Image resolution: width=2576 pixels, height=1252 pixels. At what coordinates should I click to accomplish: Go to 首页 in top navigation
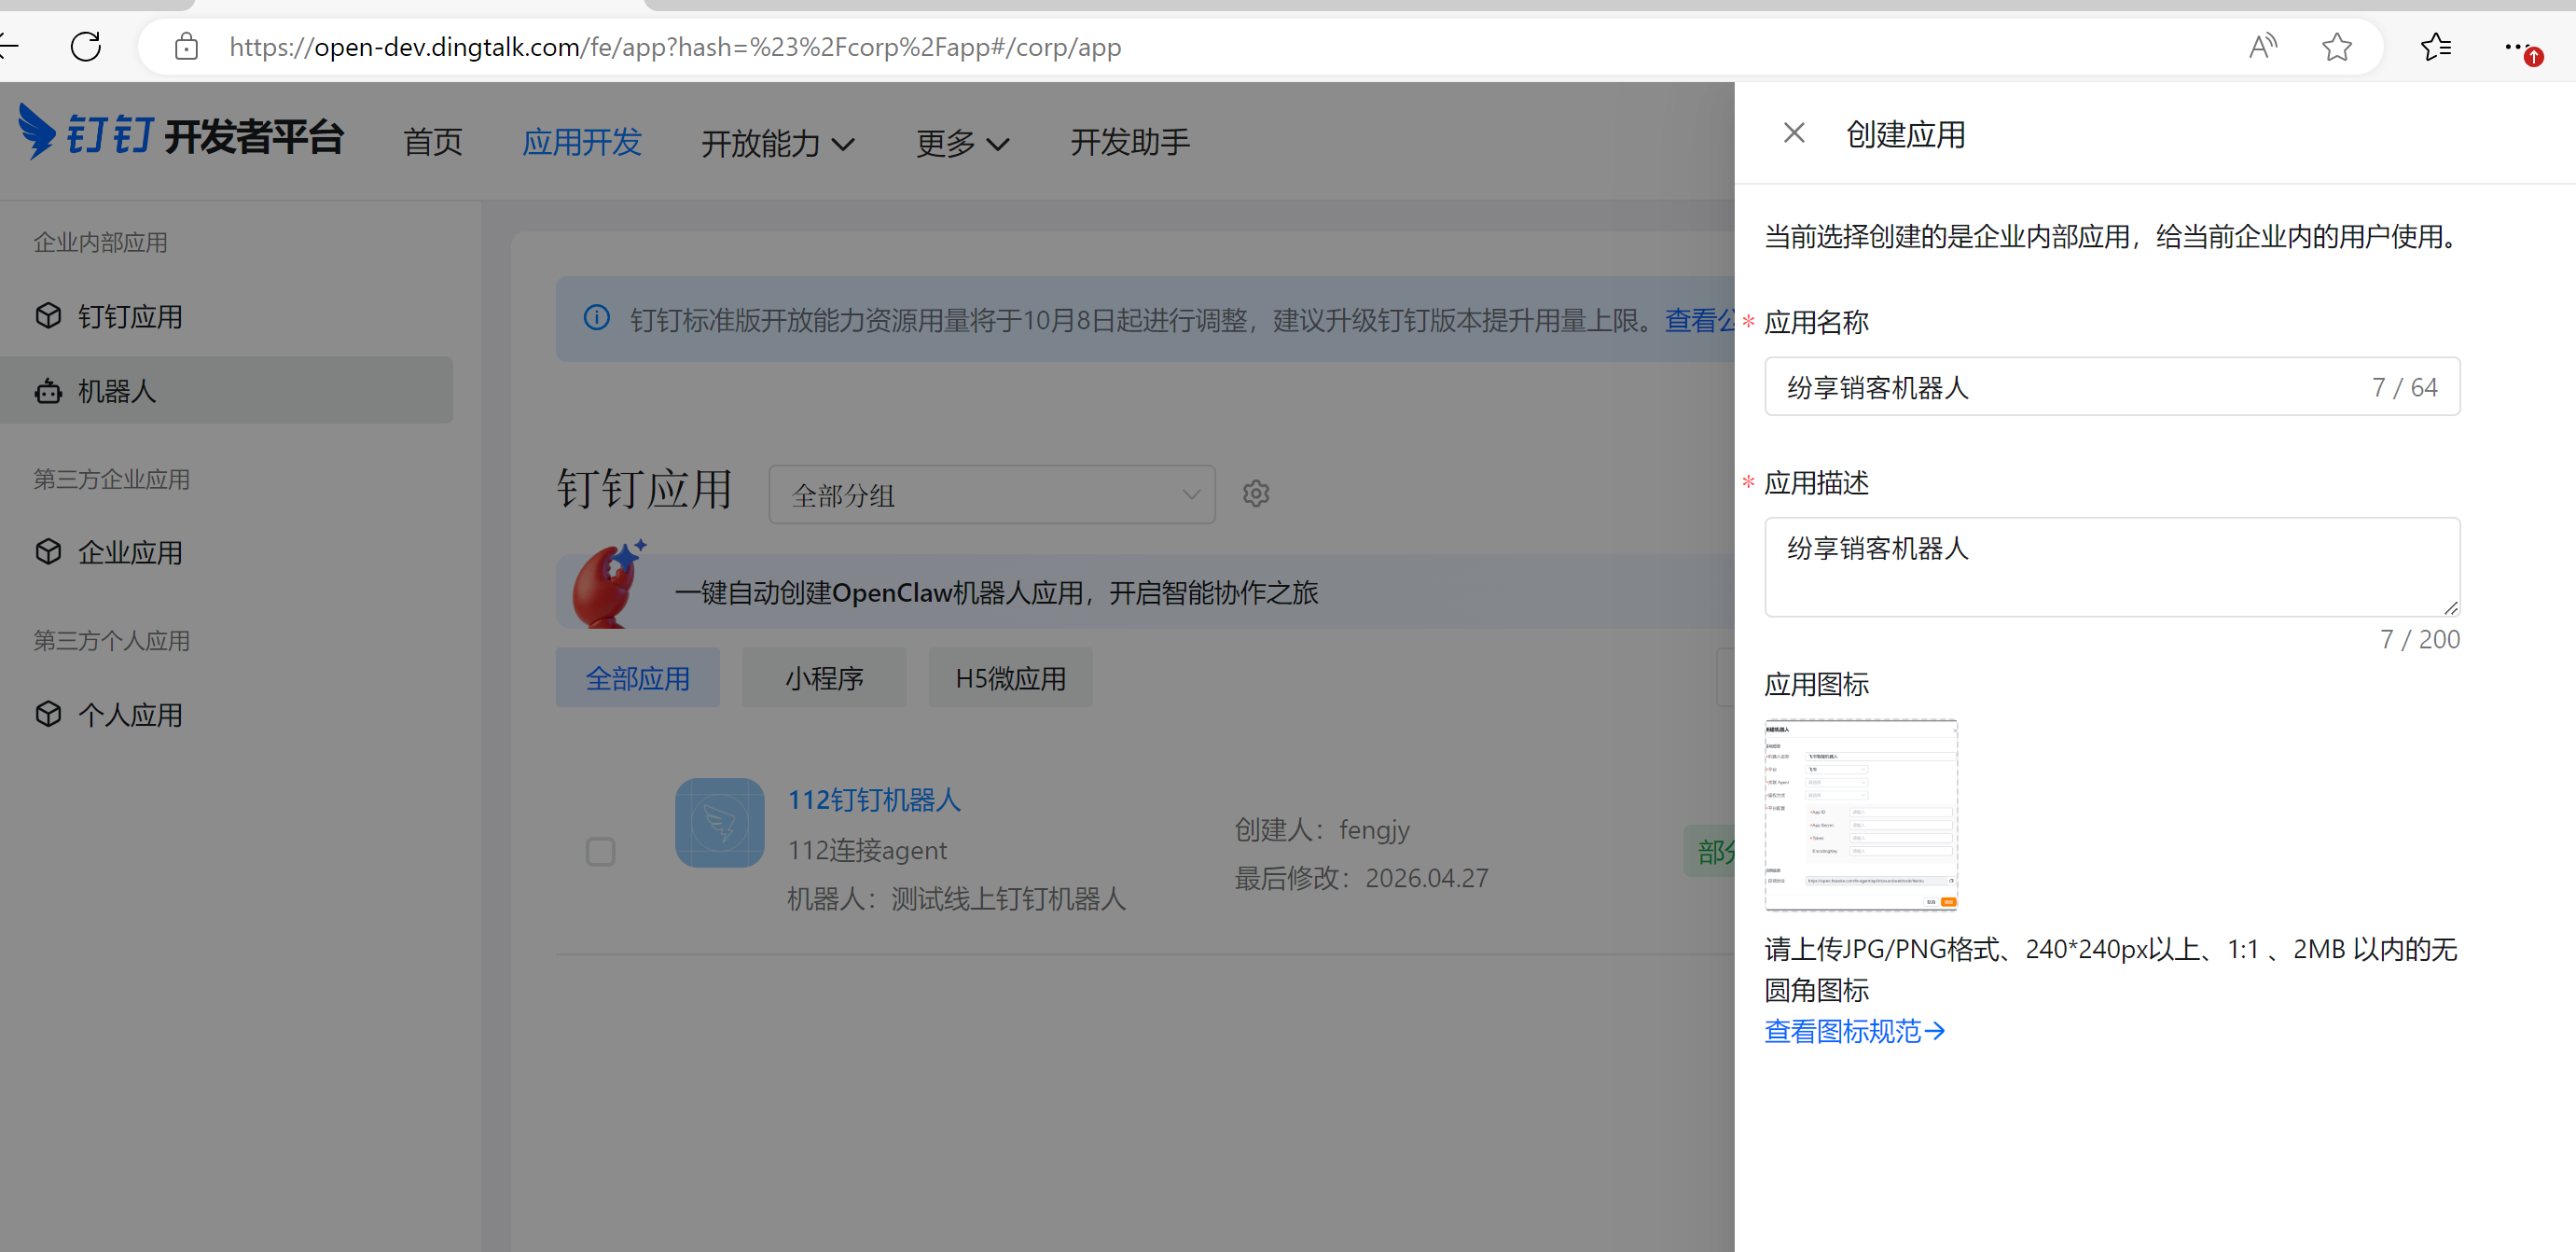(x=433, y=142)
